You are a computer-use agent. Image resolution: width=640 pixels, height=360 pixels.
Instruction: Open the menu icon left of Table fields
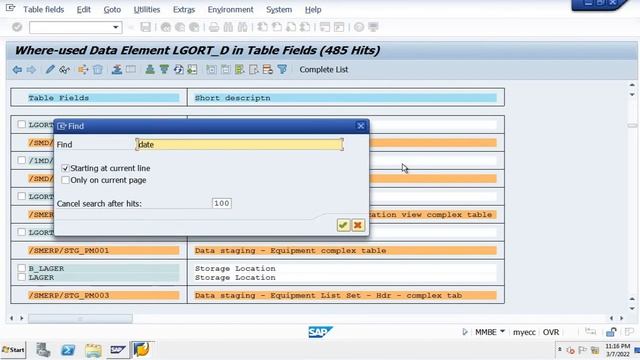(10, 8)
